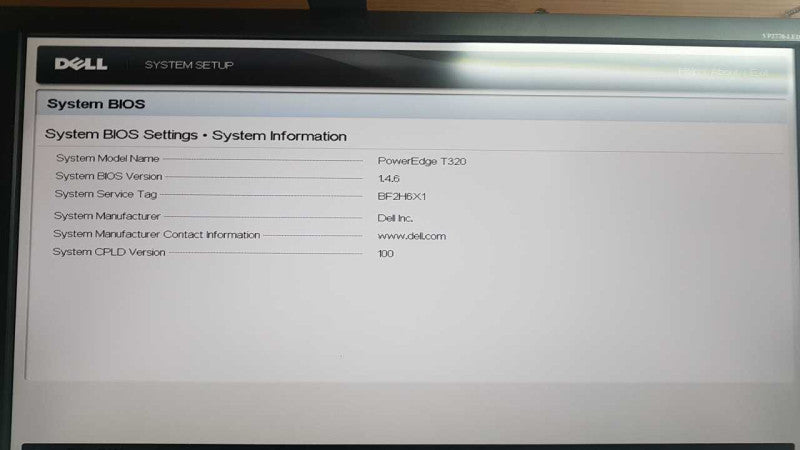Screen dimensions: 800x450
Task: Select the System Manufacturer label
Action: point(107,216)
